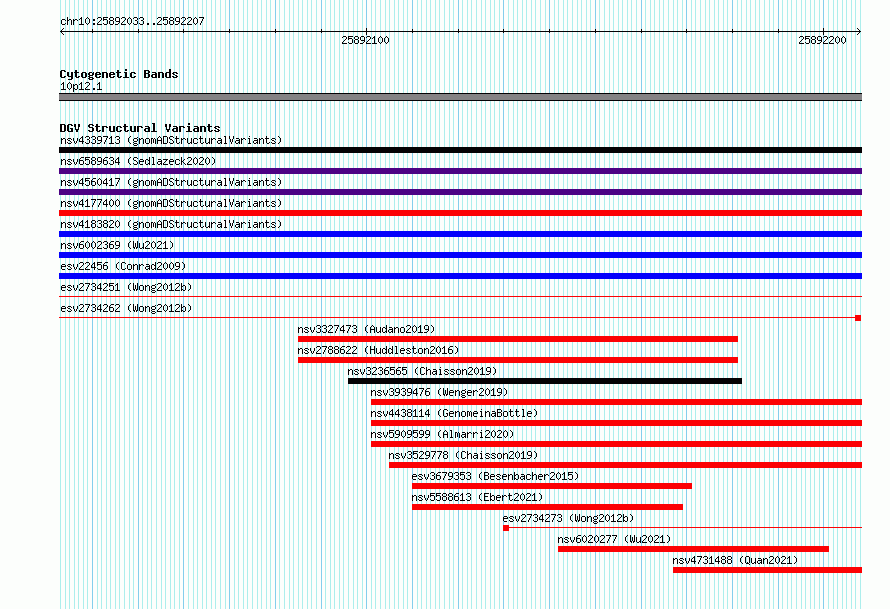Click the gray 10p12.1 cytogenetic band bar

click(x=460, y=97)
